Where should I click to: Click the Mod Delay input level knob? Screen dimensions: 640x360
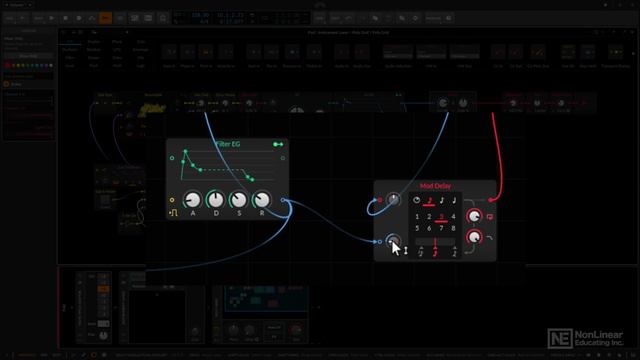[393, 200]
